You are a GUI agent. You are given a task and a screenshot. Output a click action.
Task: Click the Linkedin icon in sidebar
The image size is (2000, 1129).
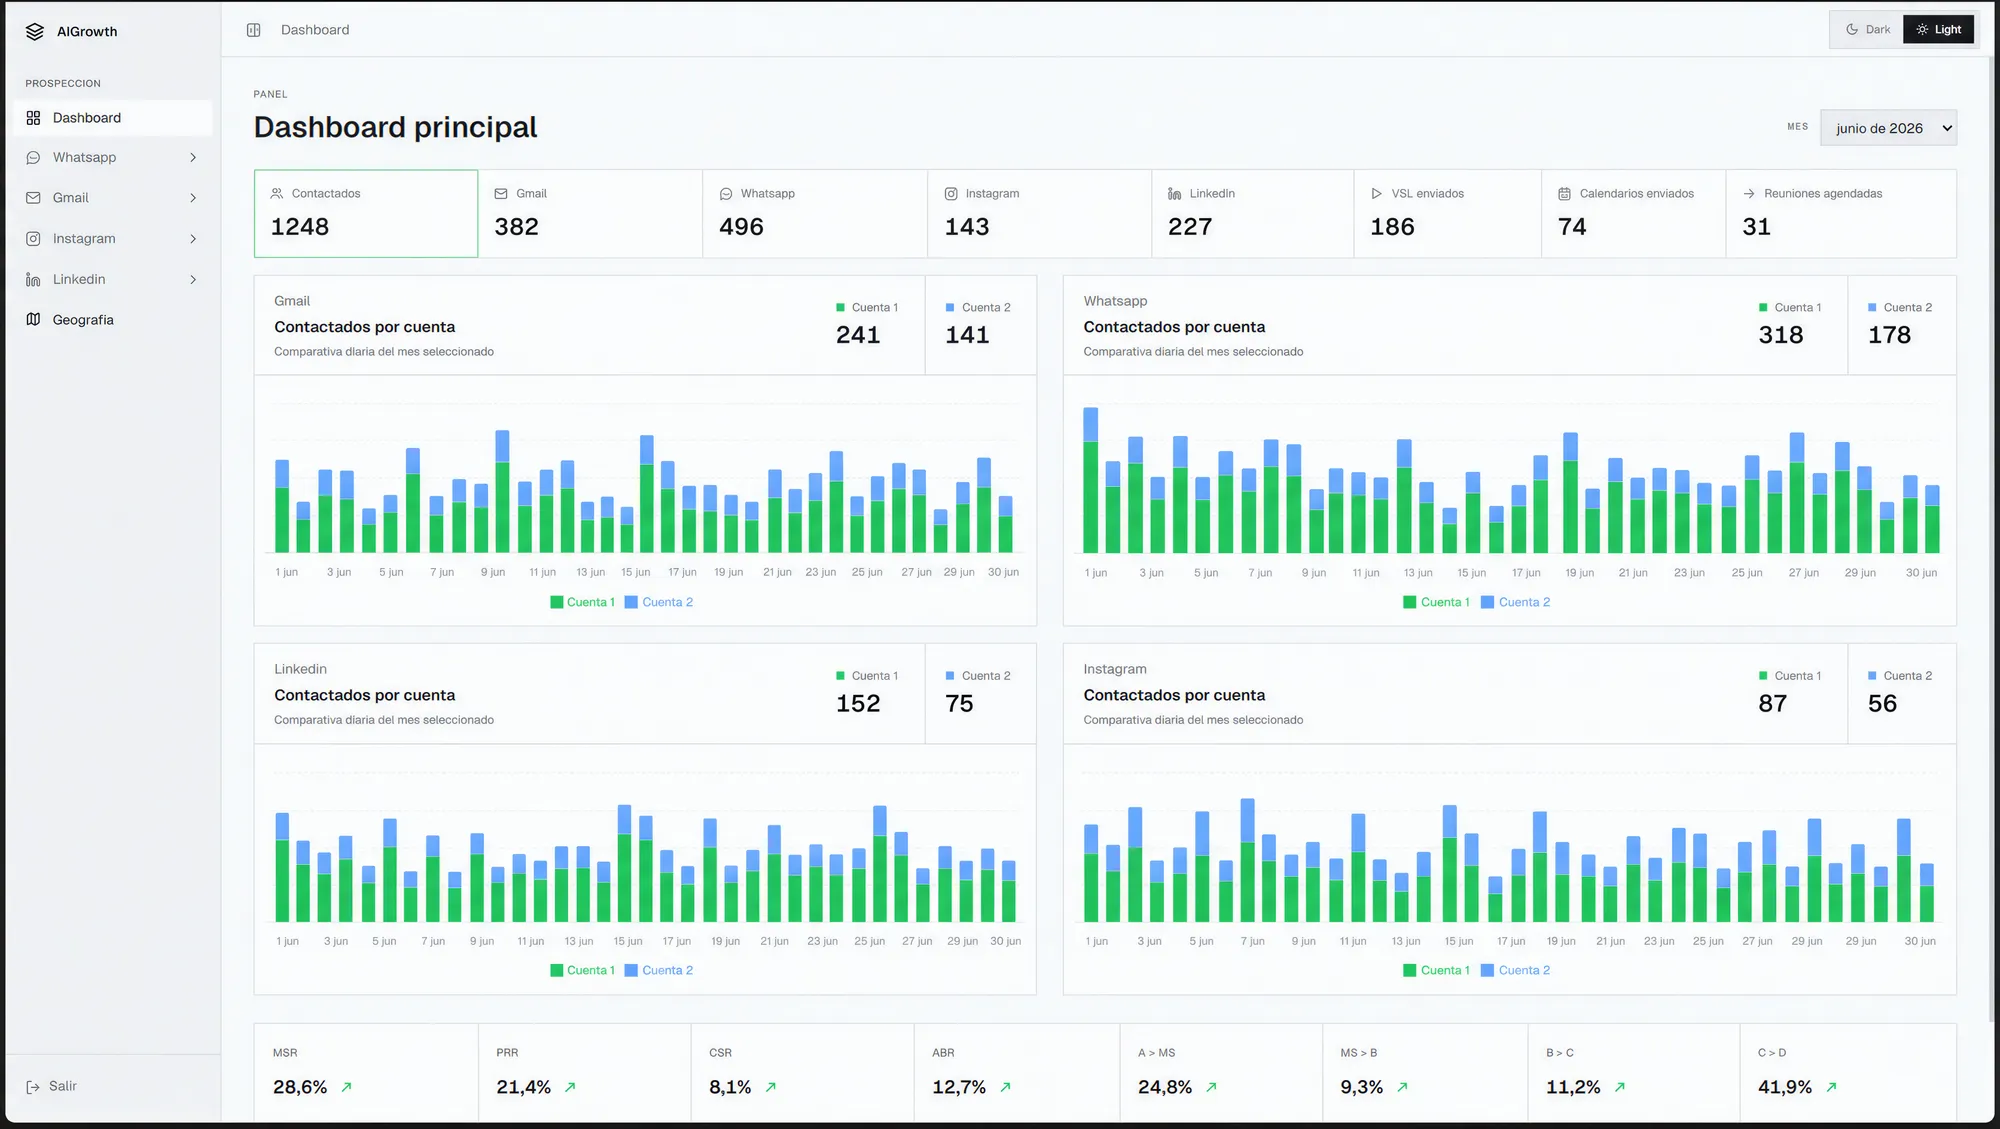pos(33,280)
